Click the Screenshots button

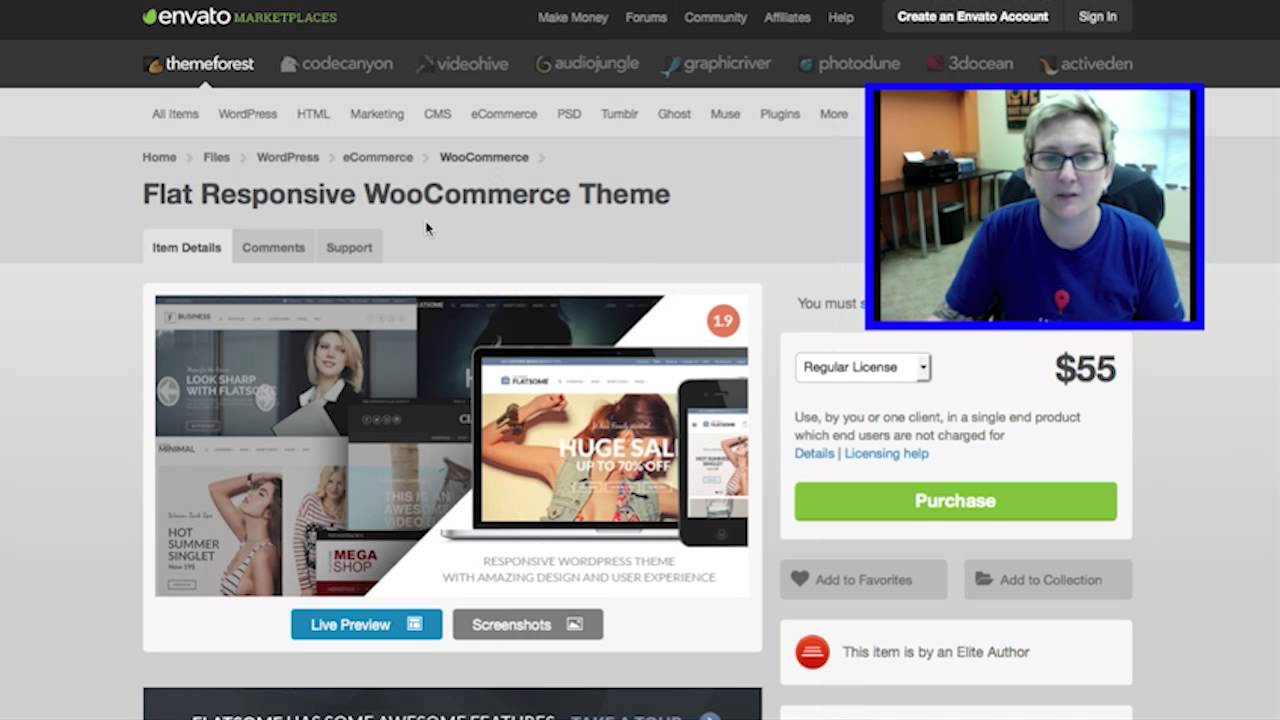(x=528, y=624)
